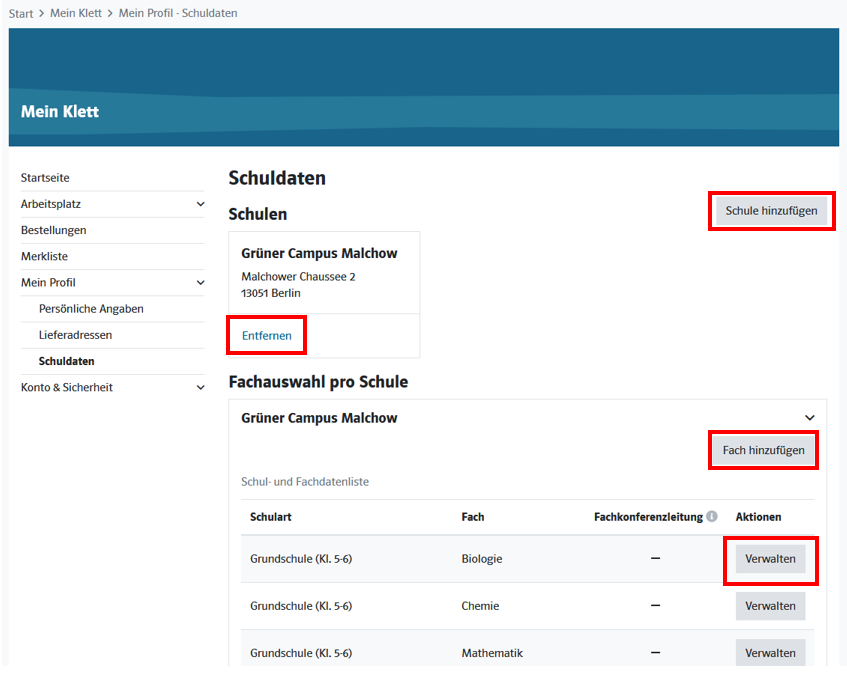This screenshot has height=676, width=847.
Task: Click the Mein Profil sidebar label
Action: pyautogui.click(x=48, y=283)
